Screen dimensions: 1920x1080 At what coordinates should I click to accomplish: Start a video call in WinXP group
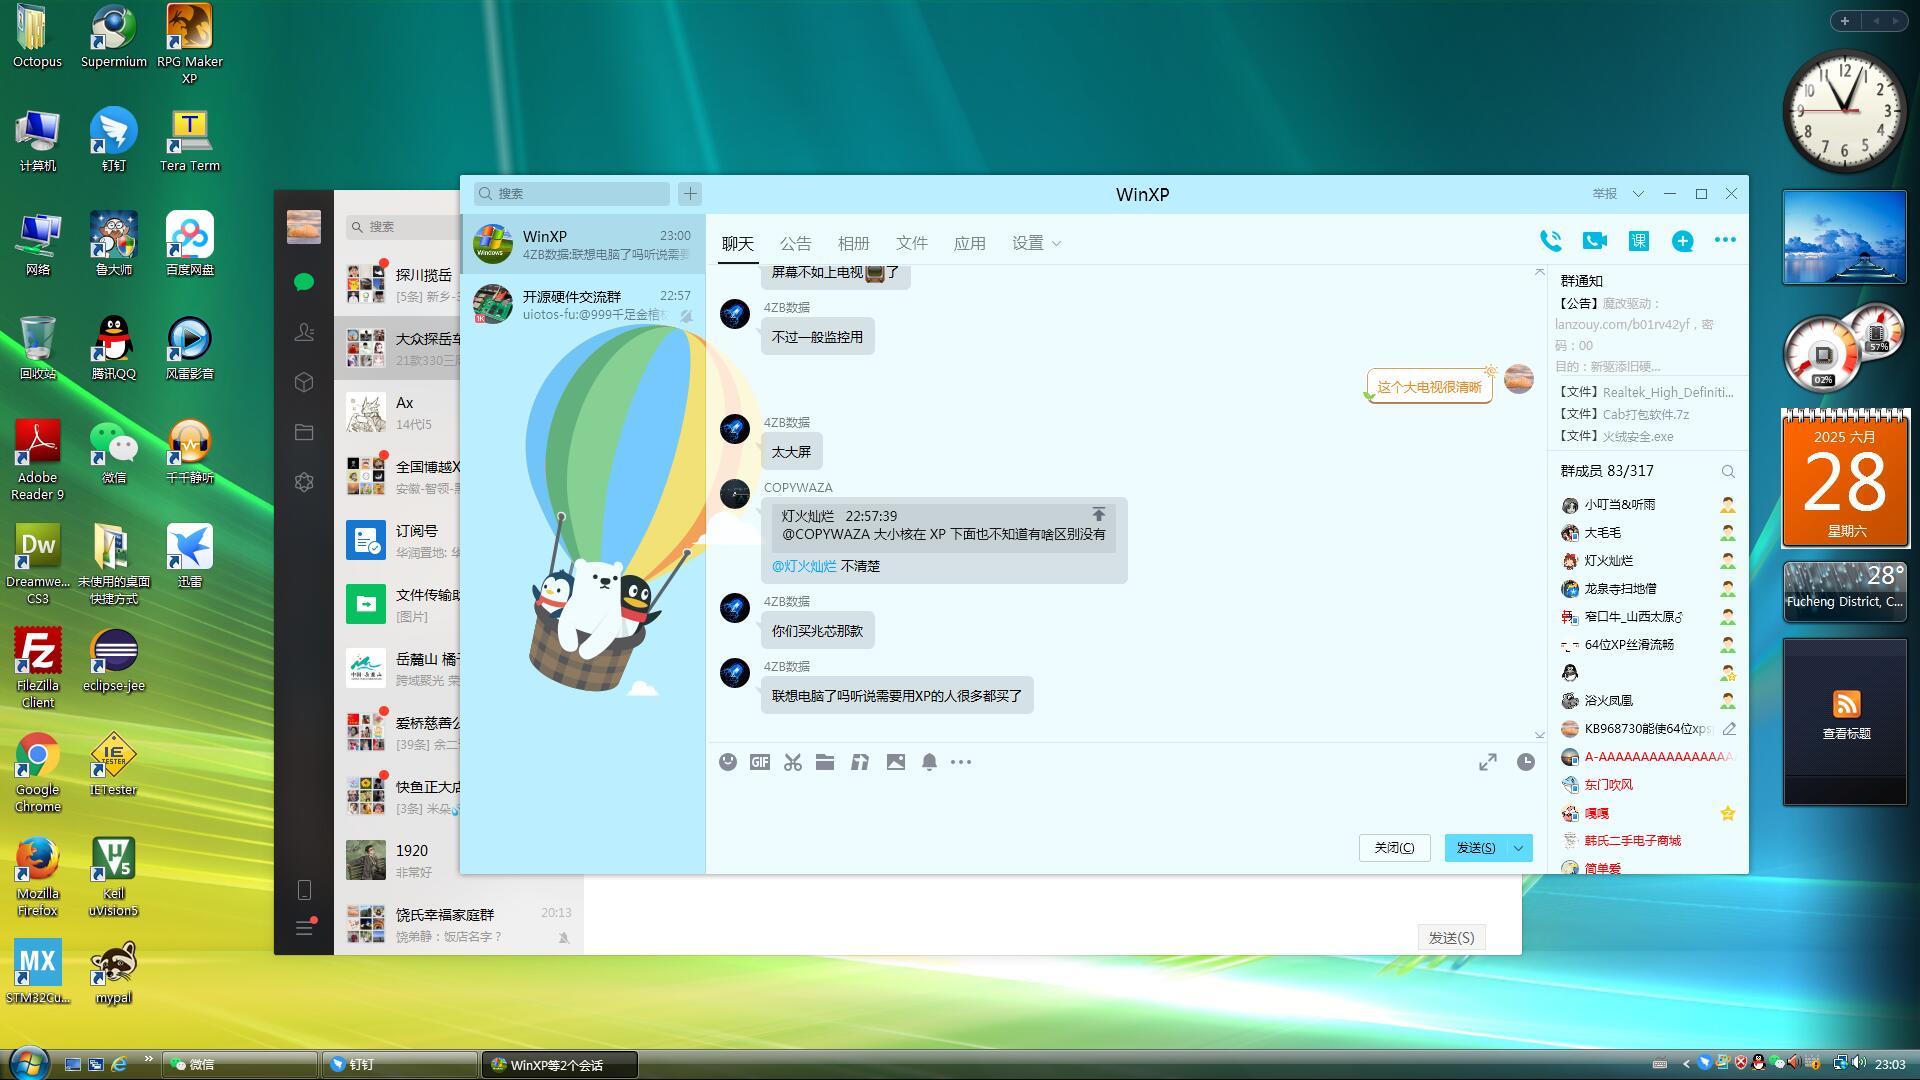pos(1595,241)
